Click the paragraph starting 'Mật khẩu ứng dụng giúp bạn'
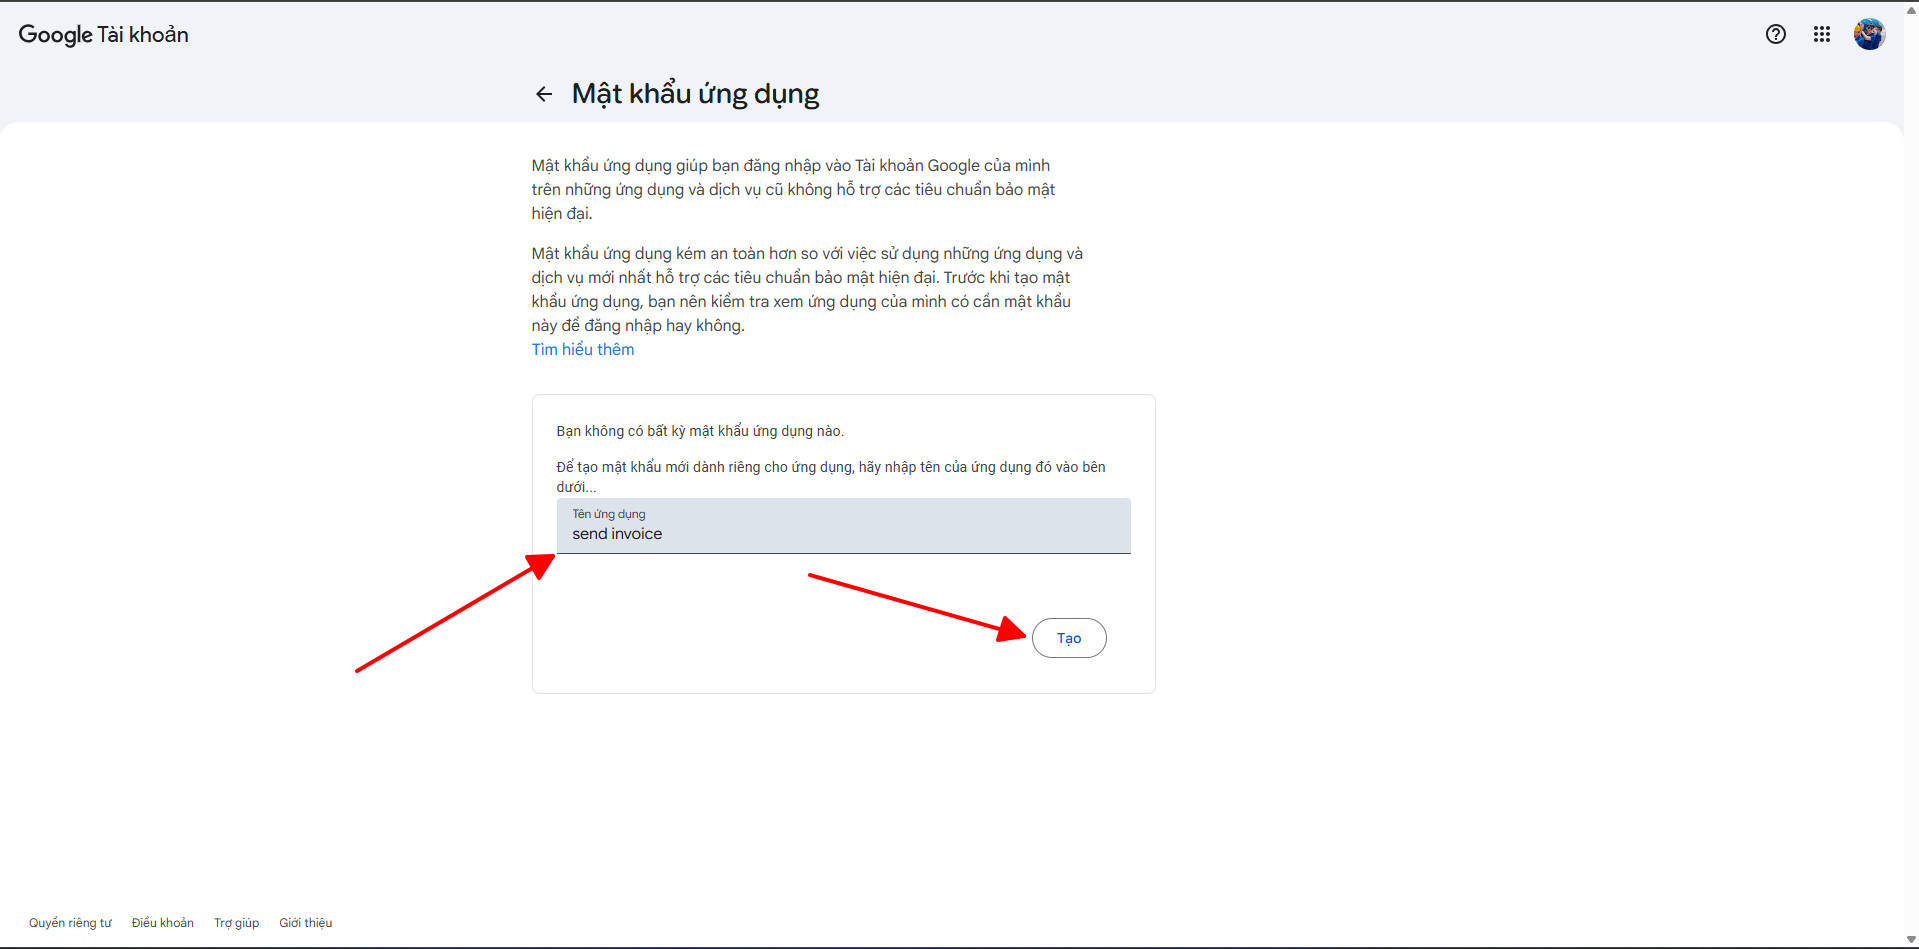This screenshot has width=1919, height=949. coord(792,189)
